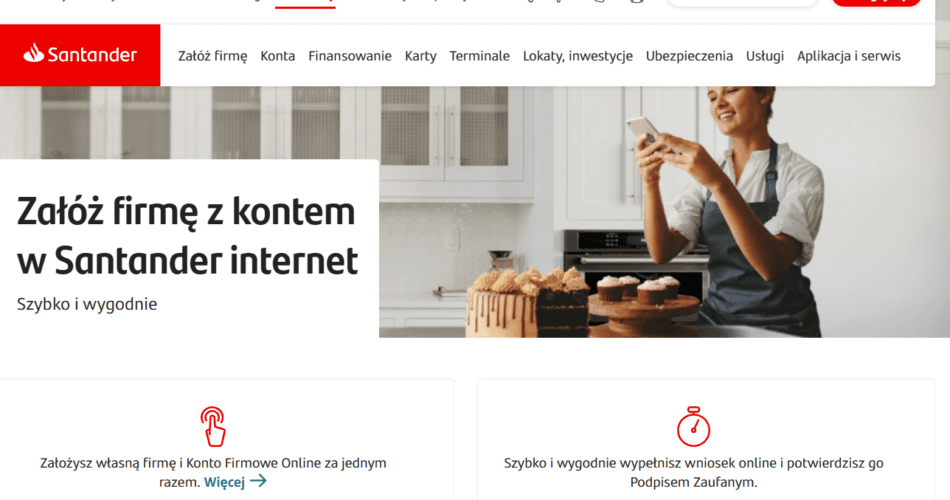Click the red finger-tap touch icon
This screenshot has width=950, height=500.
tap(213, 427)
